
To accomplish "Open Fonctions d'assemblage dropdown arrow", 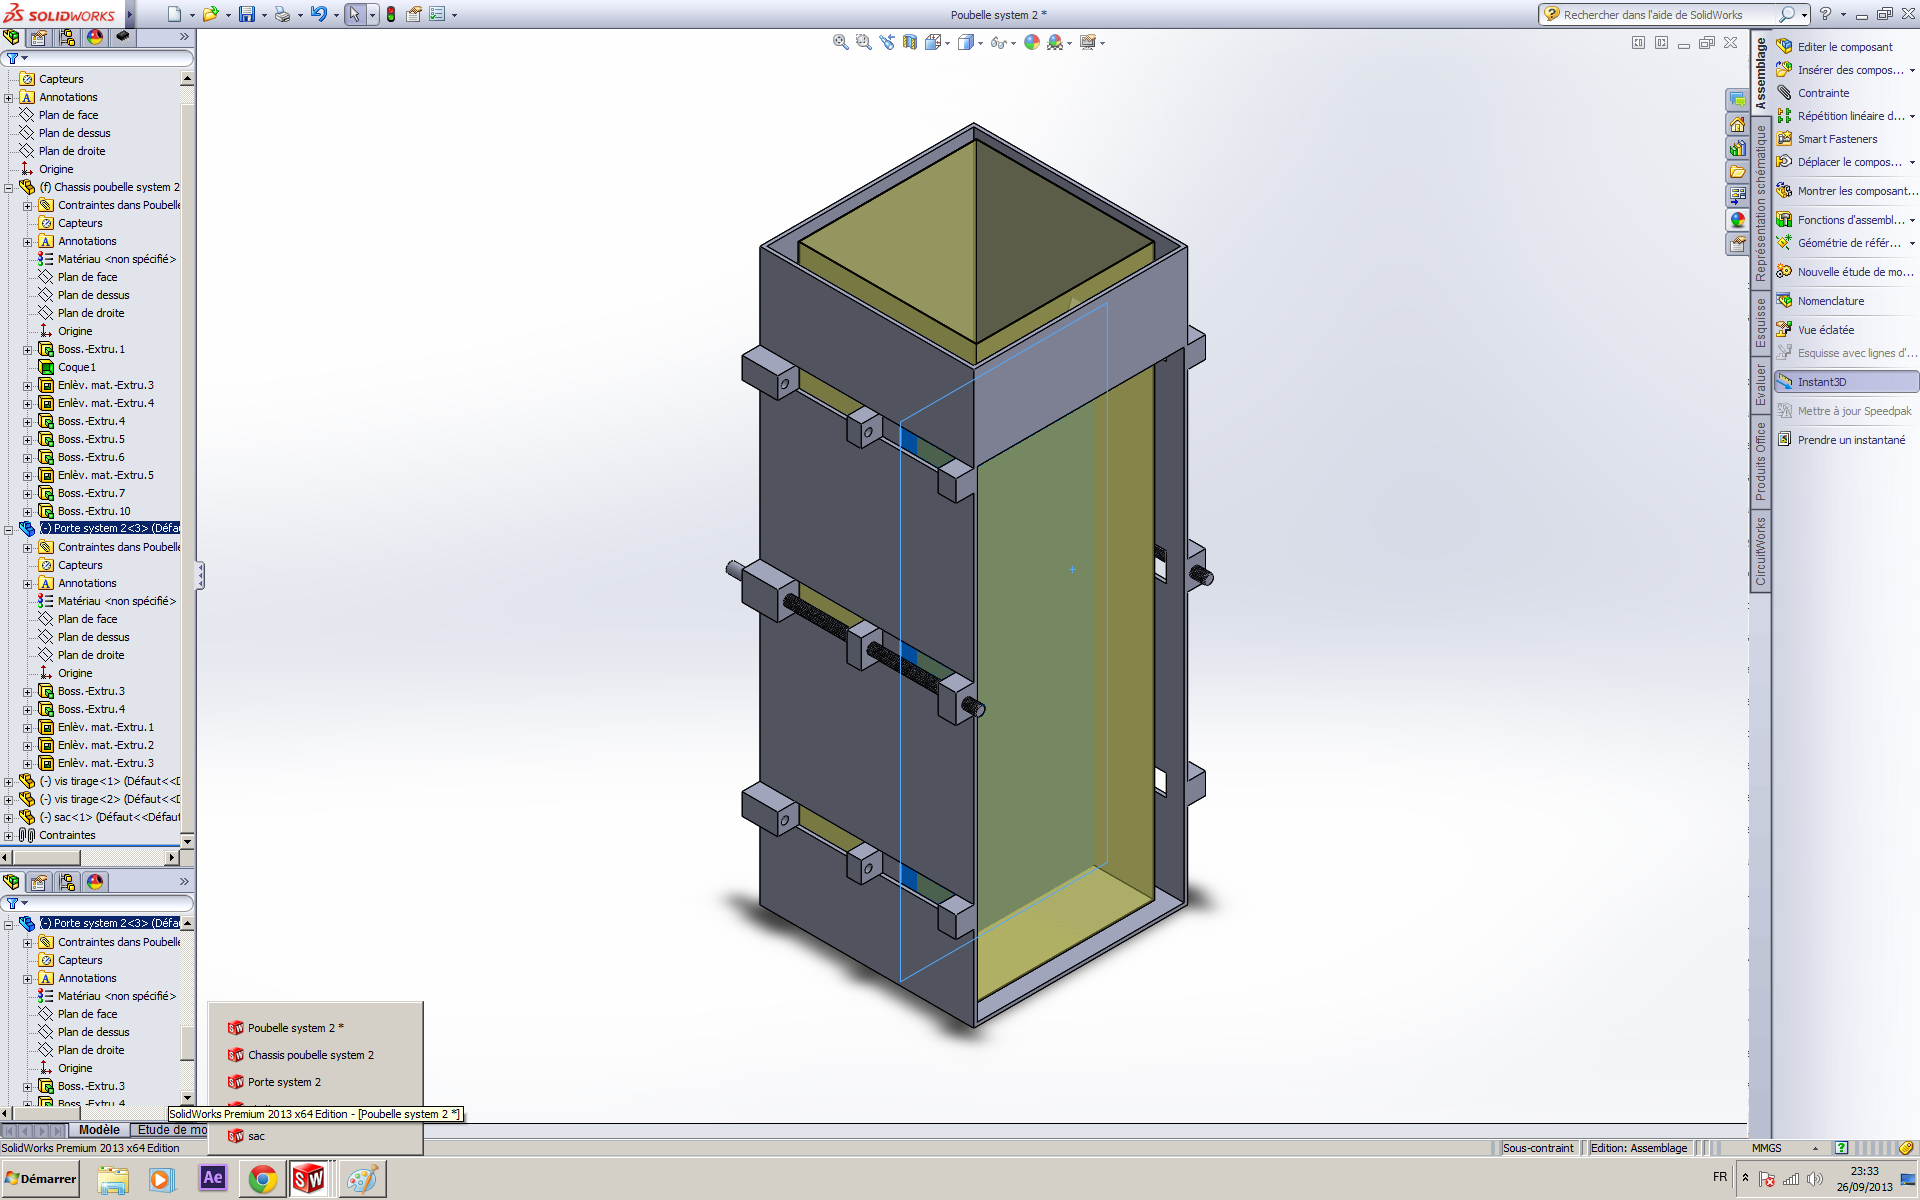I will pyautogui.click(x=1912, y=220).
